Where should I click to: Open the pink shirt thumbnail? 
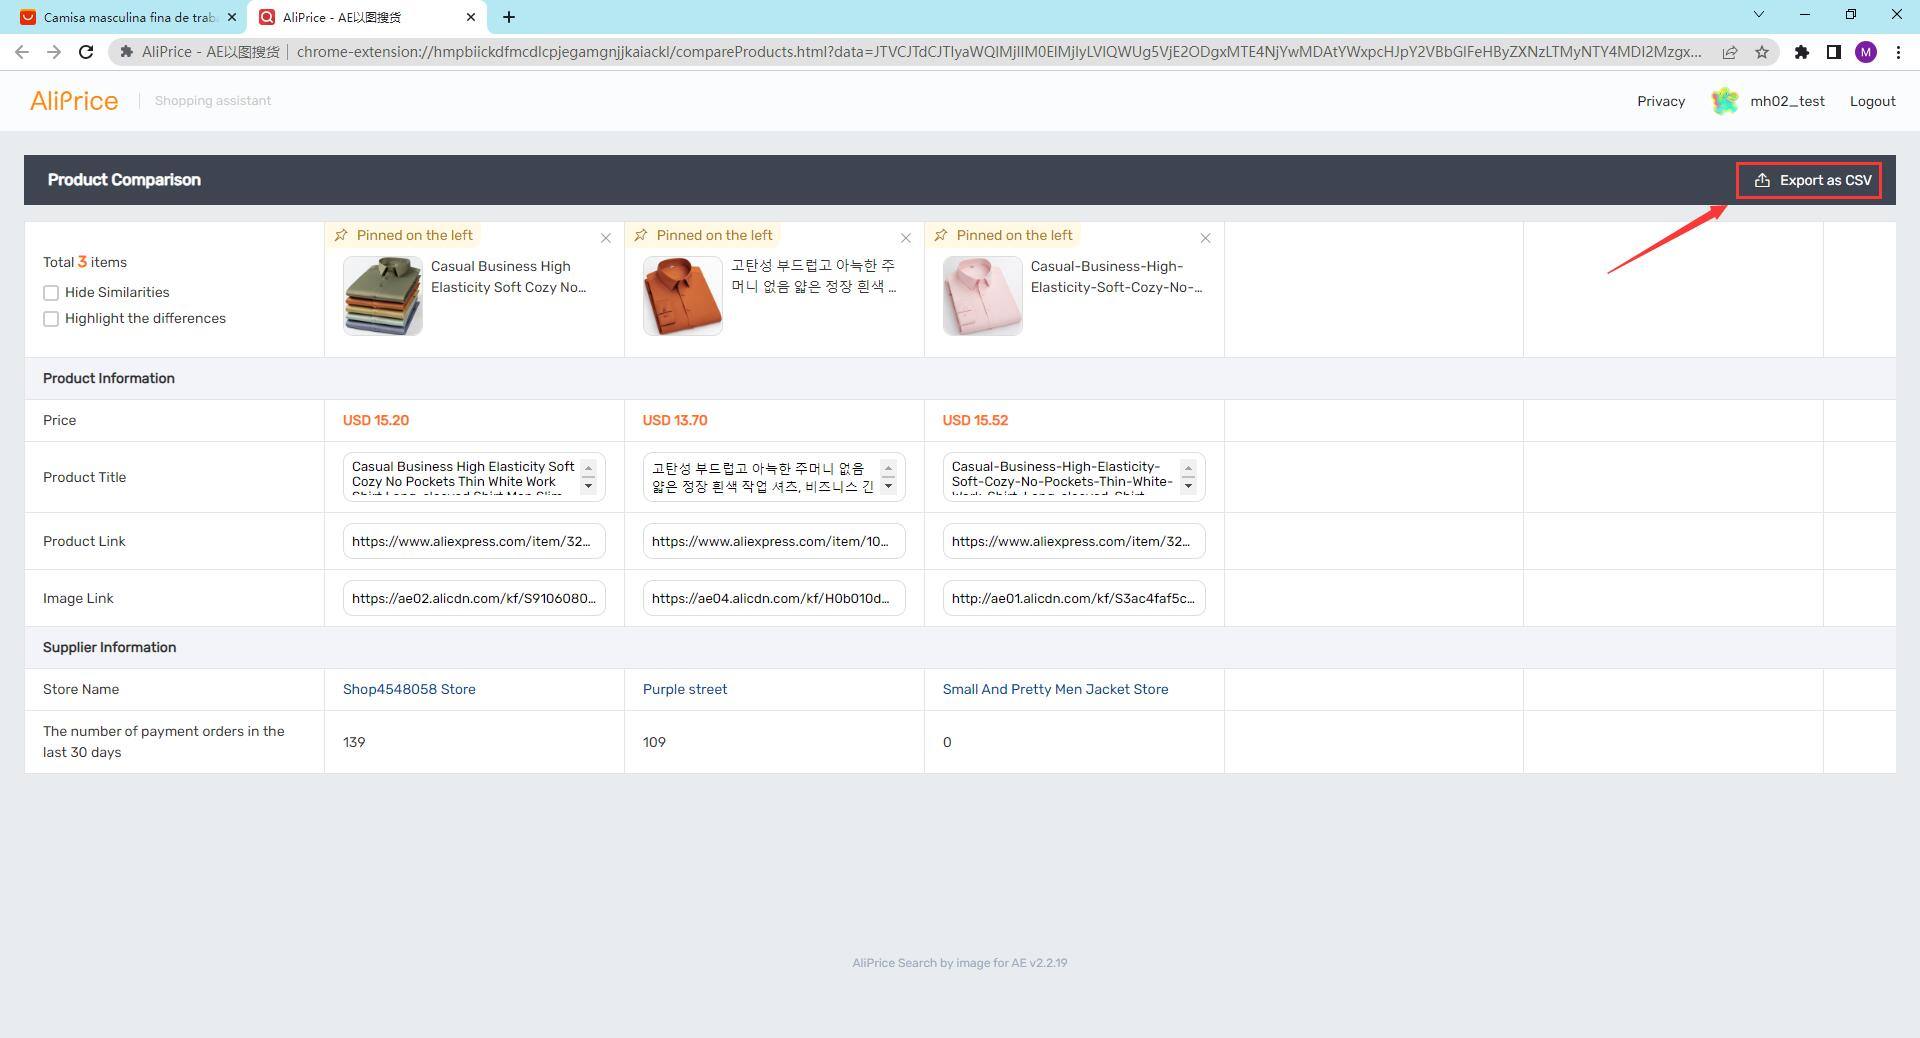(983, 296)
